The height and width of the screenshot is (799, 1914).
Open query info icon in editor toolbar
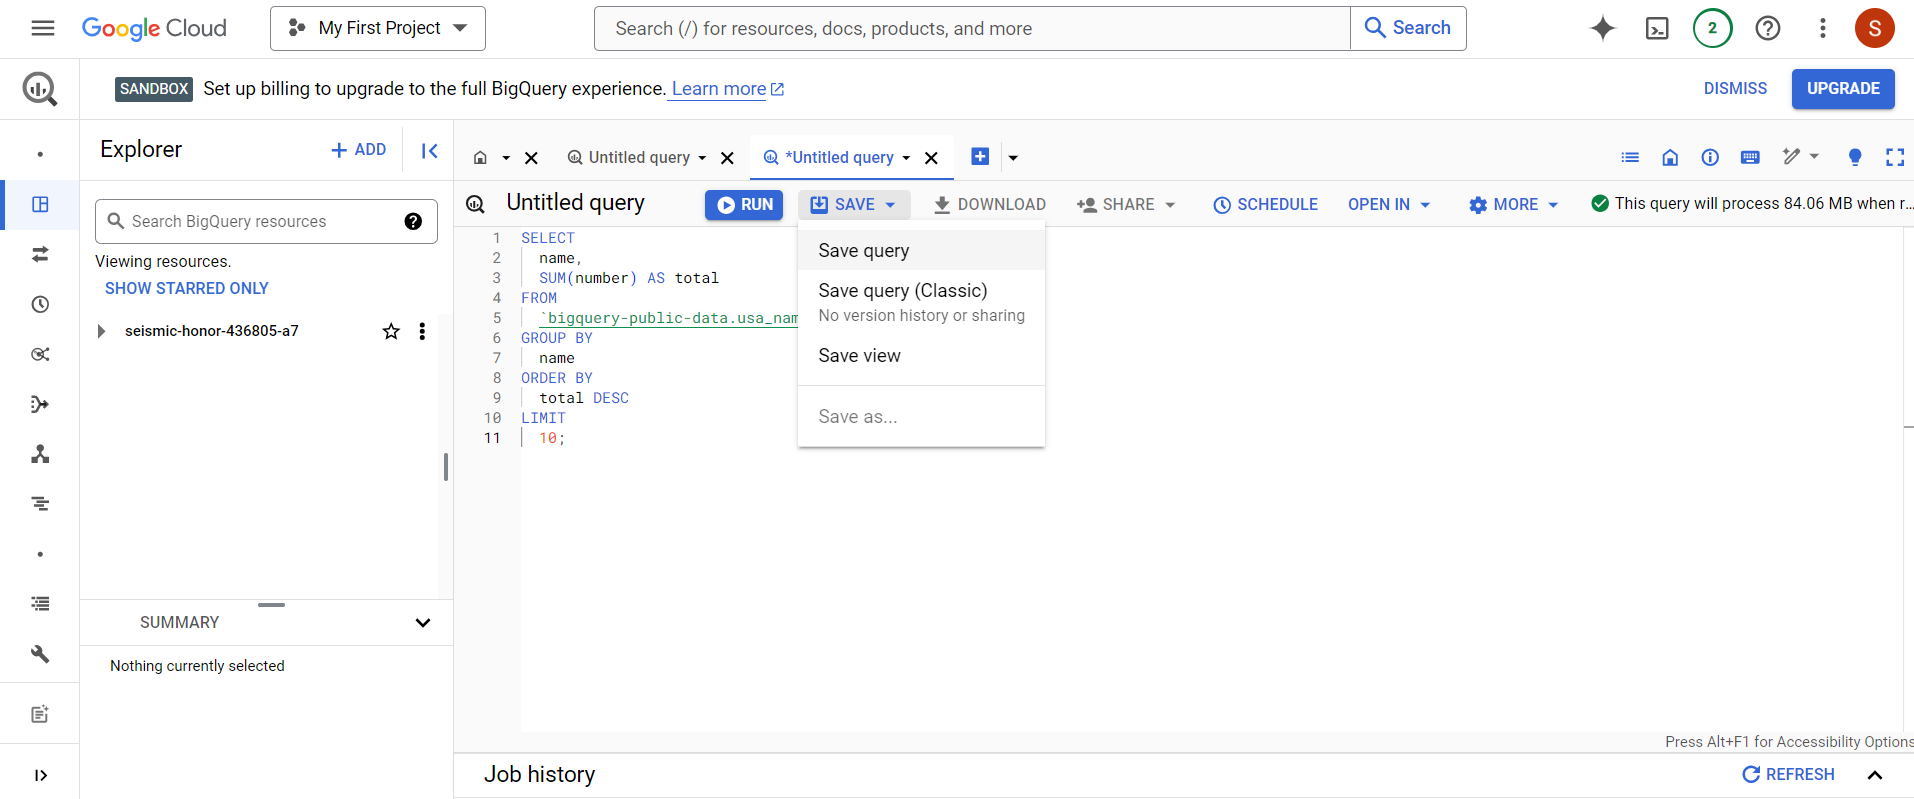point(1710,157)
